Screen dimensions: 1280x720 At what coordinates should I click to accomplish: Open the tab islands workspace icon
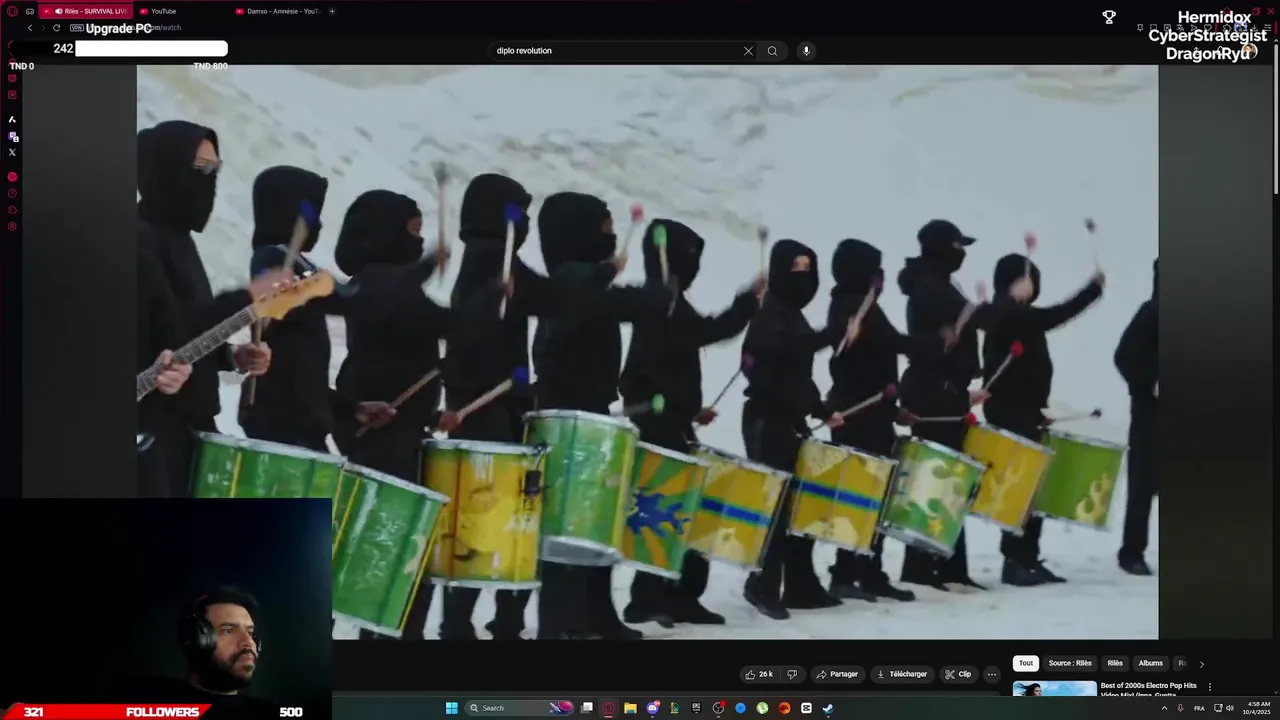tap(30, 11)
